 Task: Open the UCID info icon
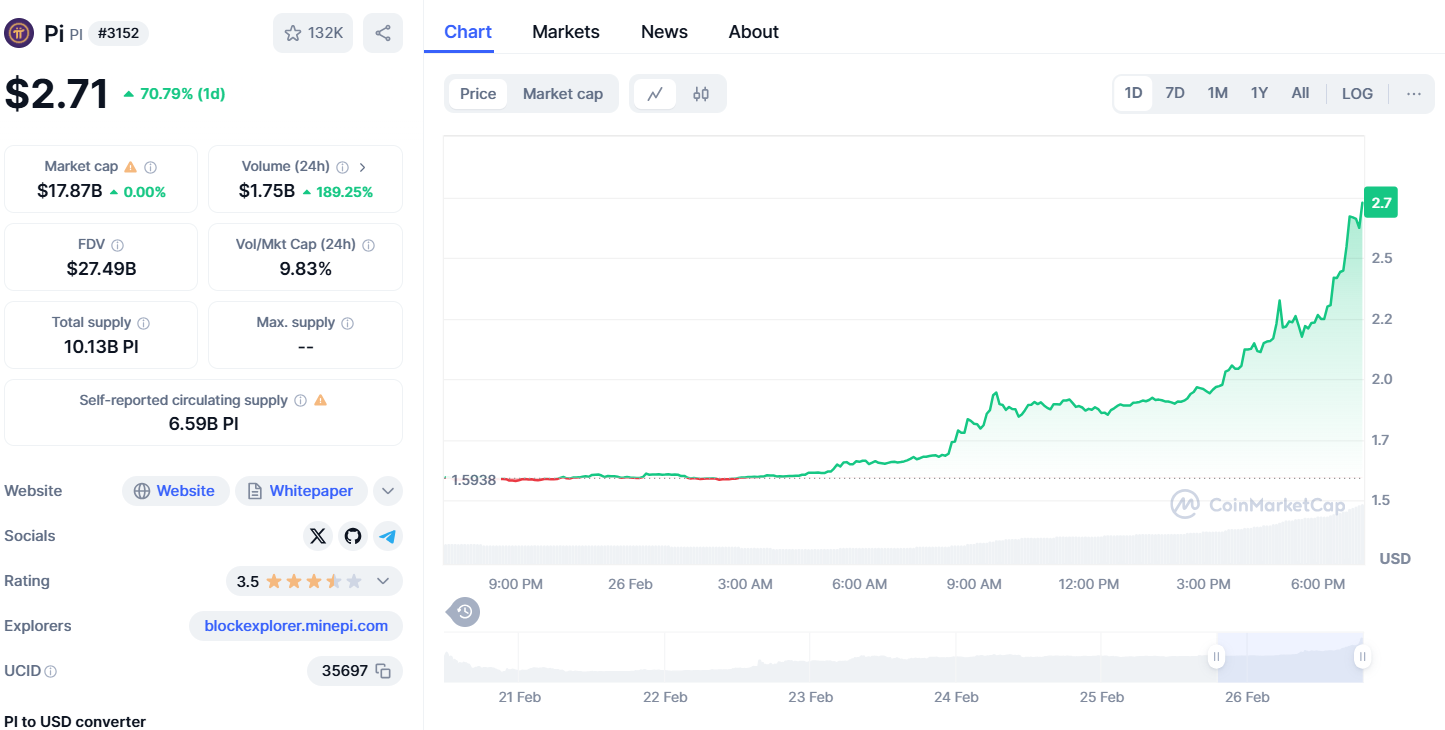51,671
